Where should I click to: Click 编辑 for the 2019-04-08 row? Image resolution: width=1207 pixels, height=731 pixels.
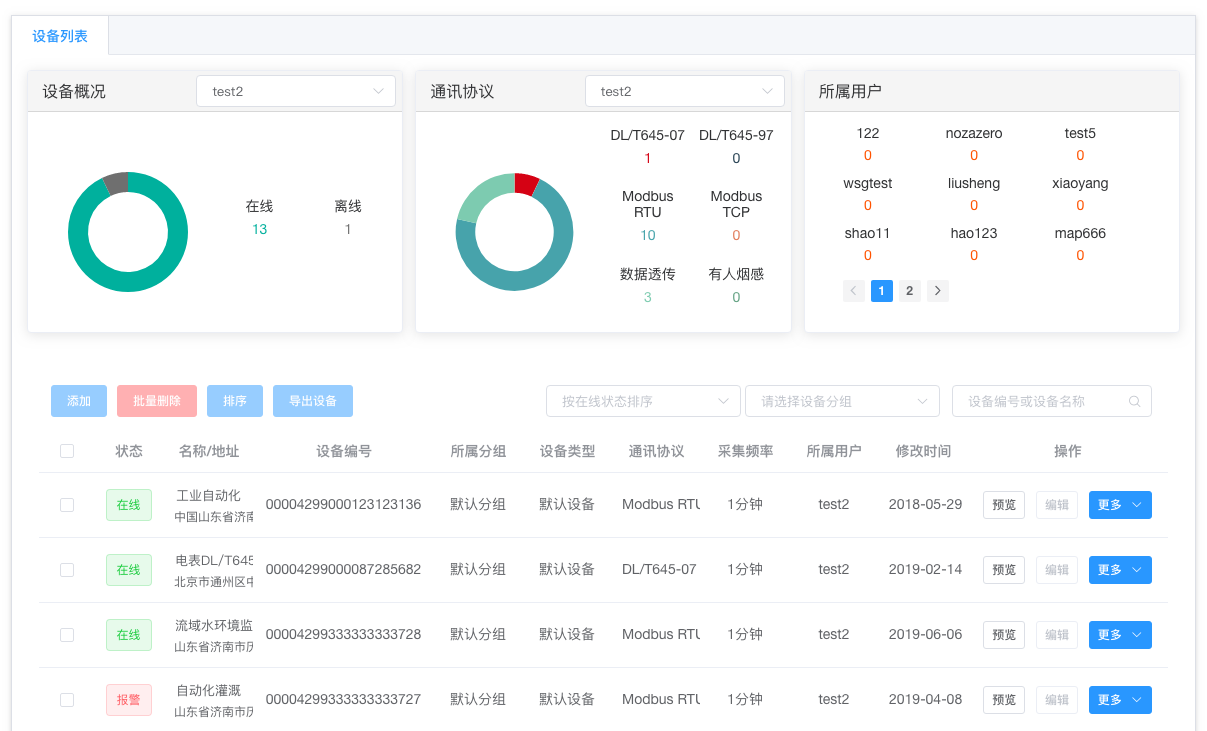pos(1057,700)
